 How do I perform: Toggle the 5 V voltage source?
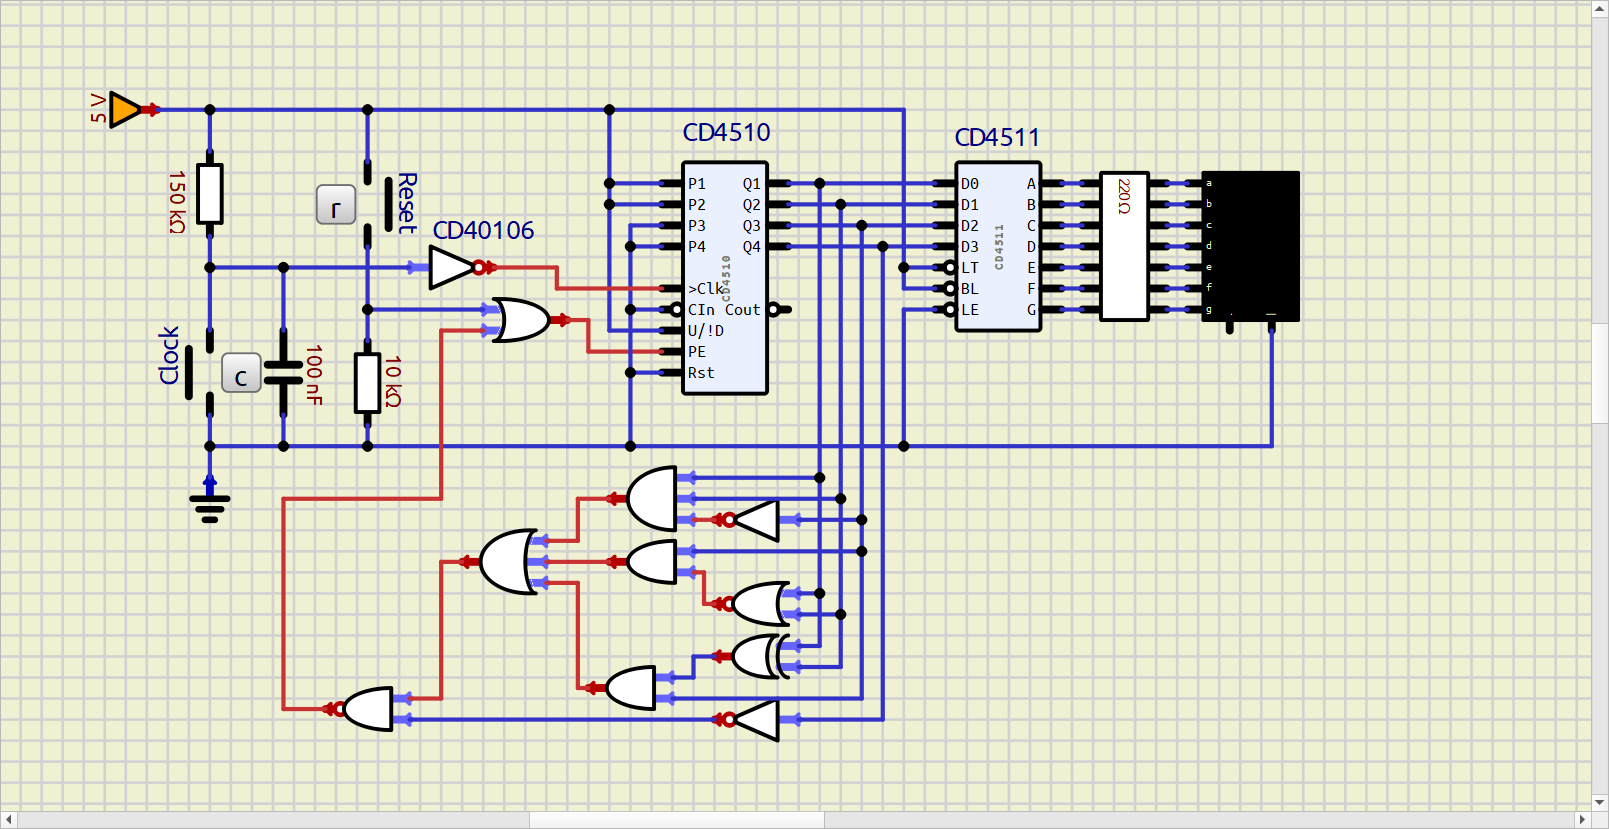(125, 110)
